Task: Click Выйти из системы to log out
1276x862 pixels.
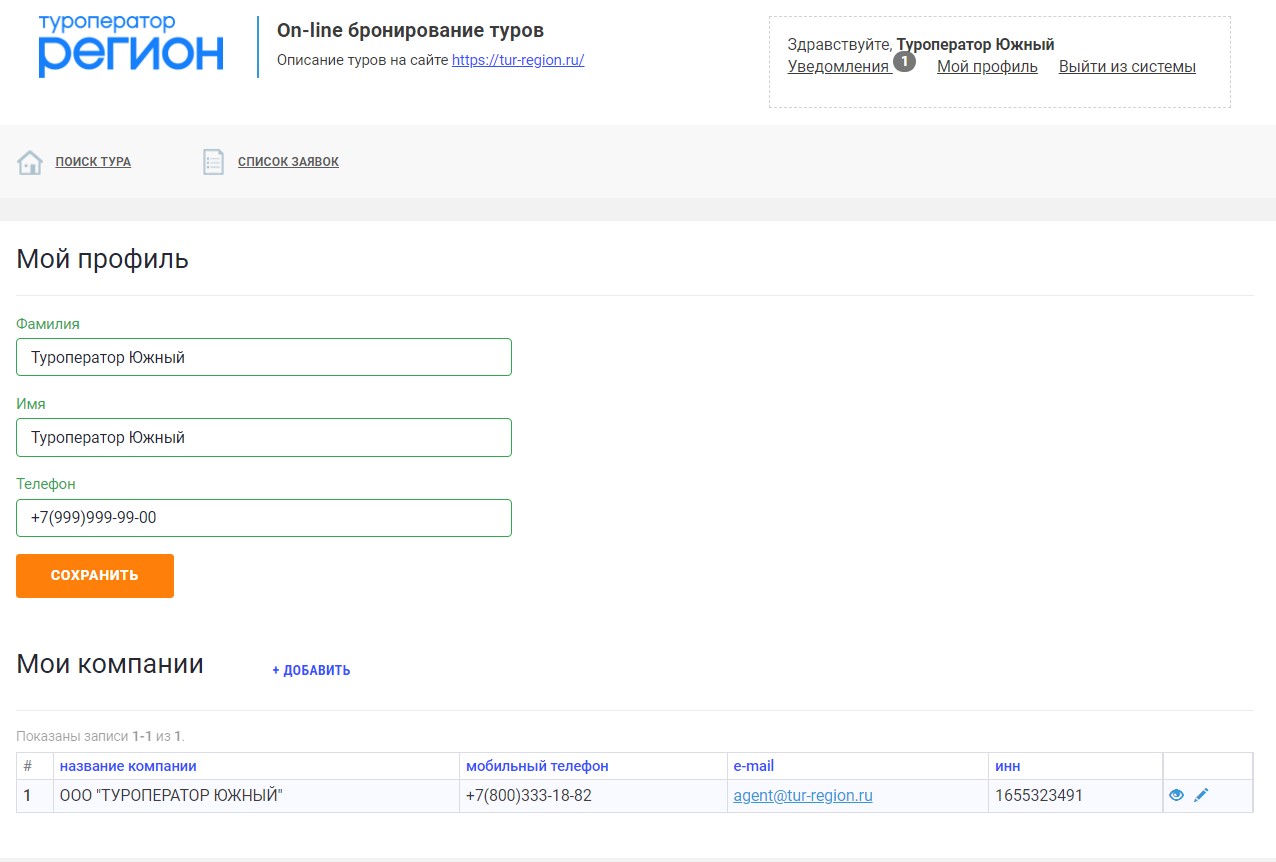Action: (1127, 67)
